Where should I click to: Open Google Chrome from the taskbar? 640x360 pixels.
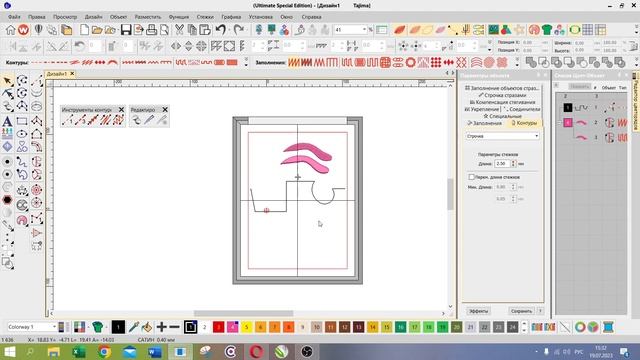[x=104, y=352]
